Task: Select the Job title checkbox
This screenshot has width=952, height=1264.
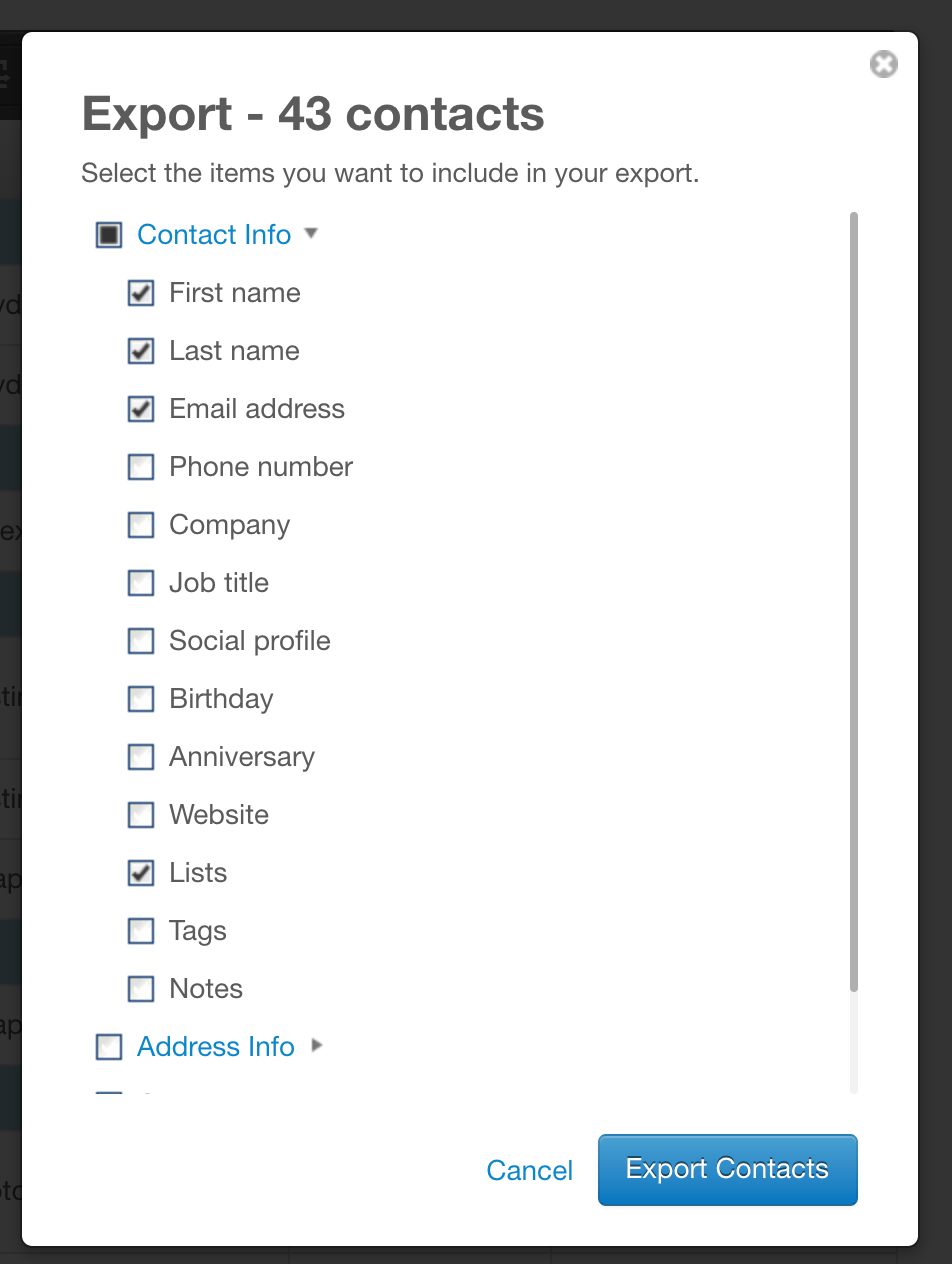Action: [141, 583]
